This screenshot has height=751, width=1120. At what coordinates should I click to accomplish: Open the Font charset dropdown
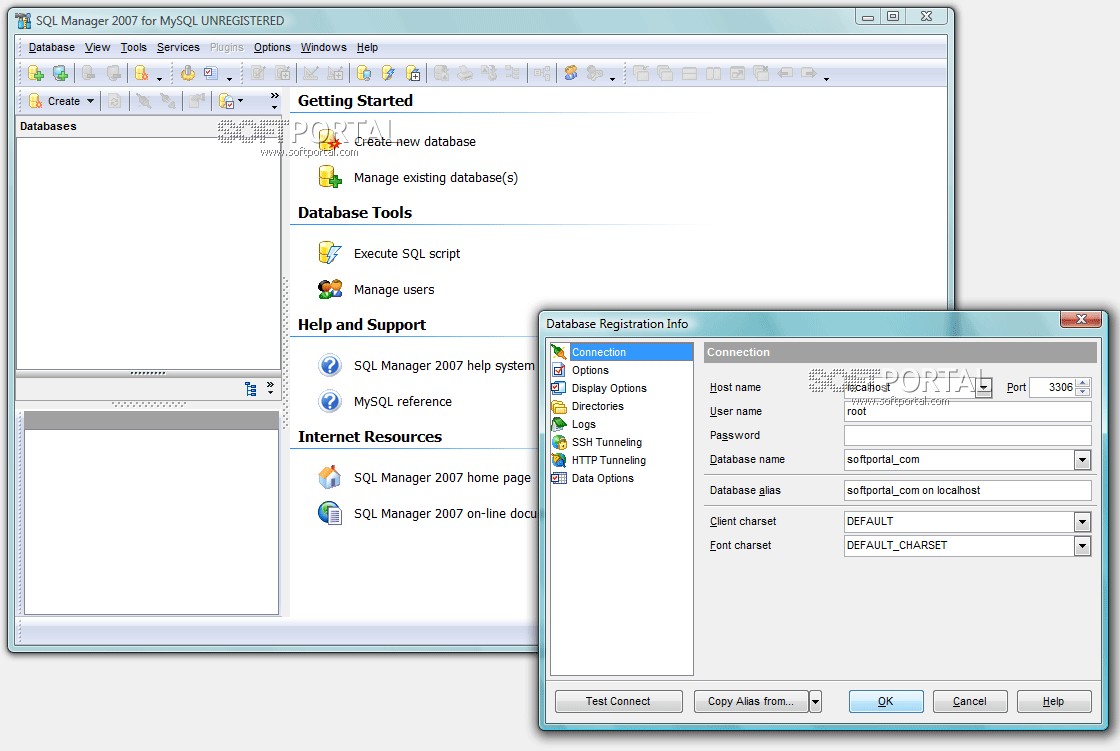[1082, 546]
